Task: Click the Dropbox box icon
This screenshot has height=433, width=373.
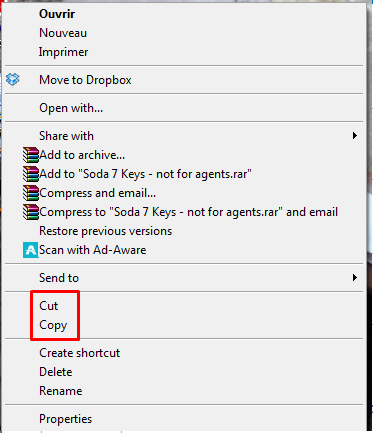Action: pyautogui.click(x=13, y=80)
